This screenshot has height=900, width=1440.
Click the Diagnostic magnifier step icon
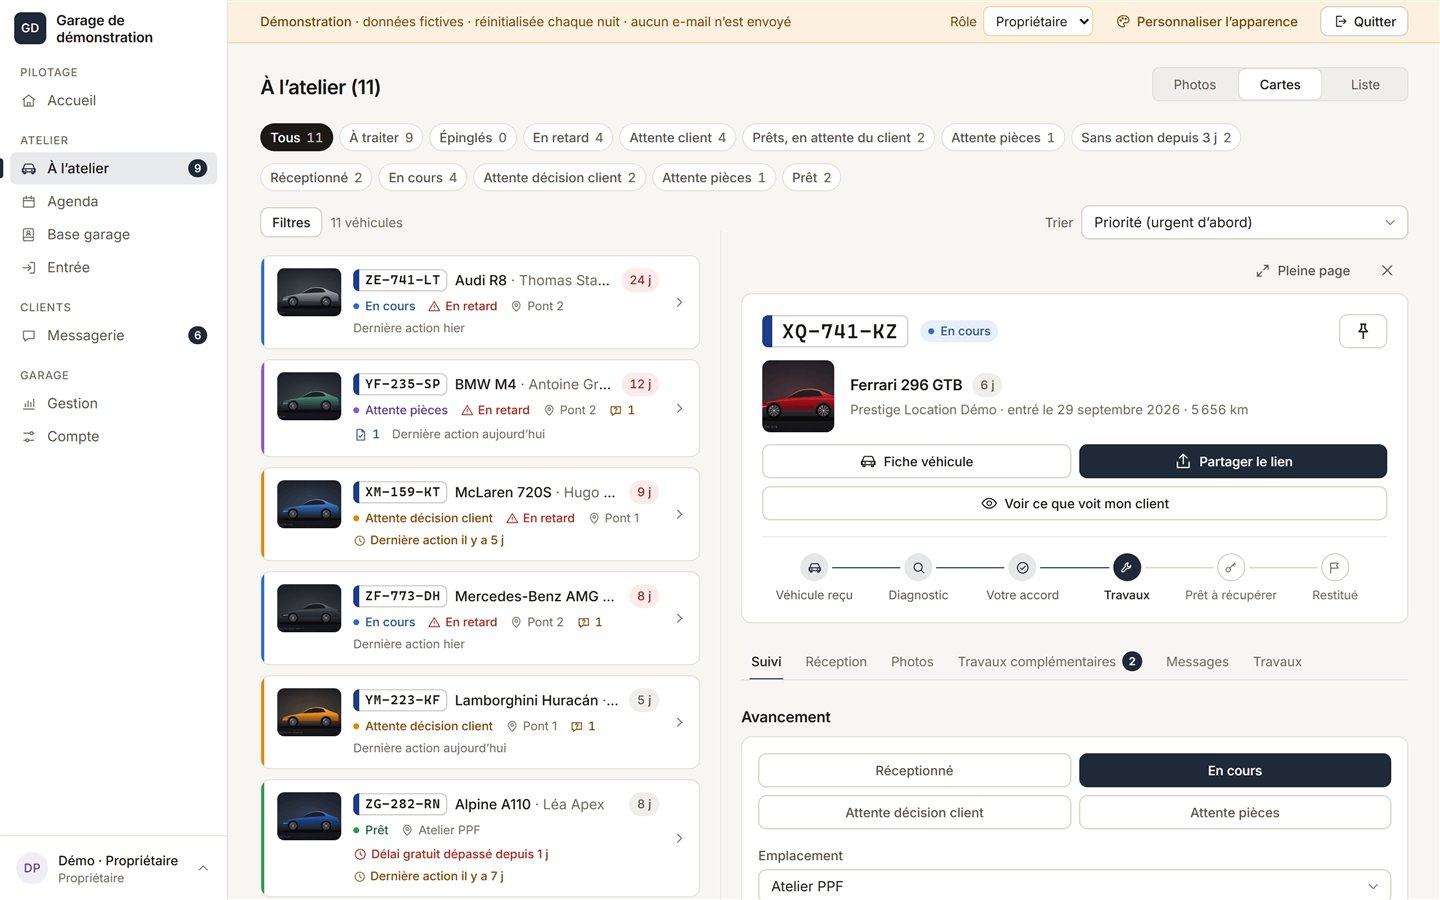click(x=918, y=567)
